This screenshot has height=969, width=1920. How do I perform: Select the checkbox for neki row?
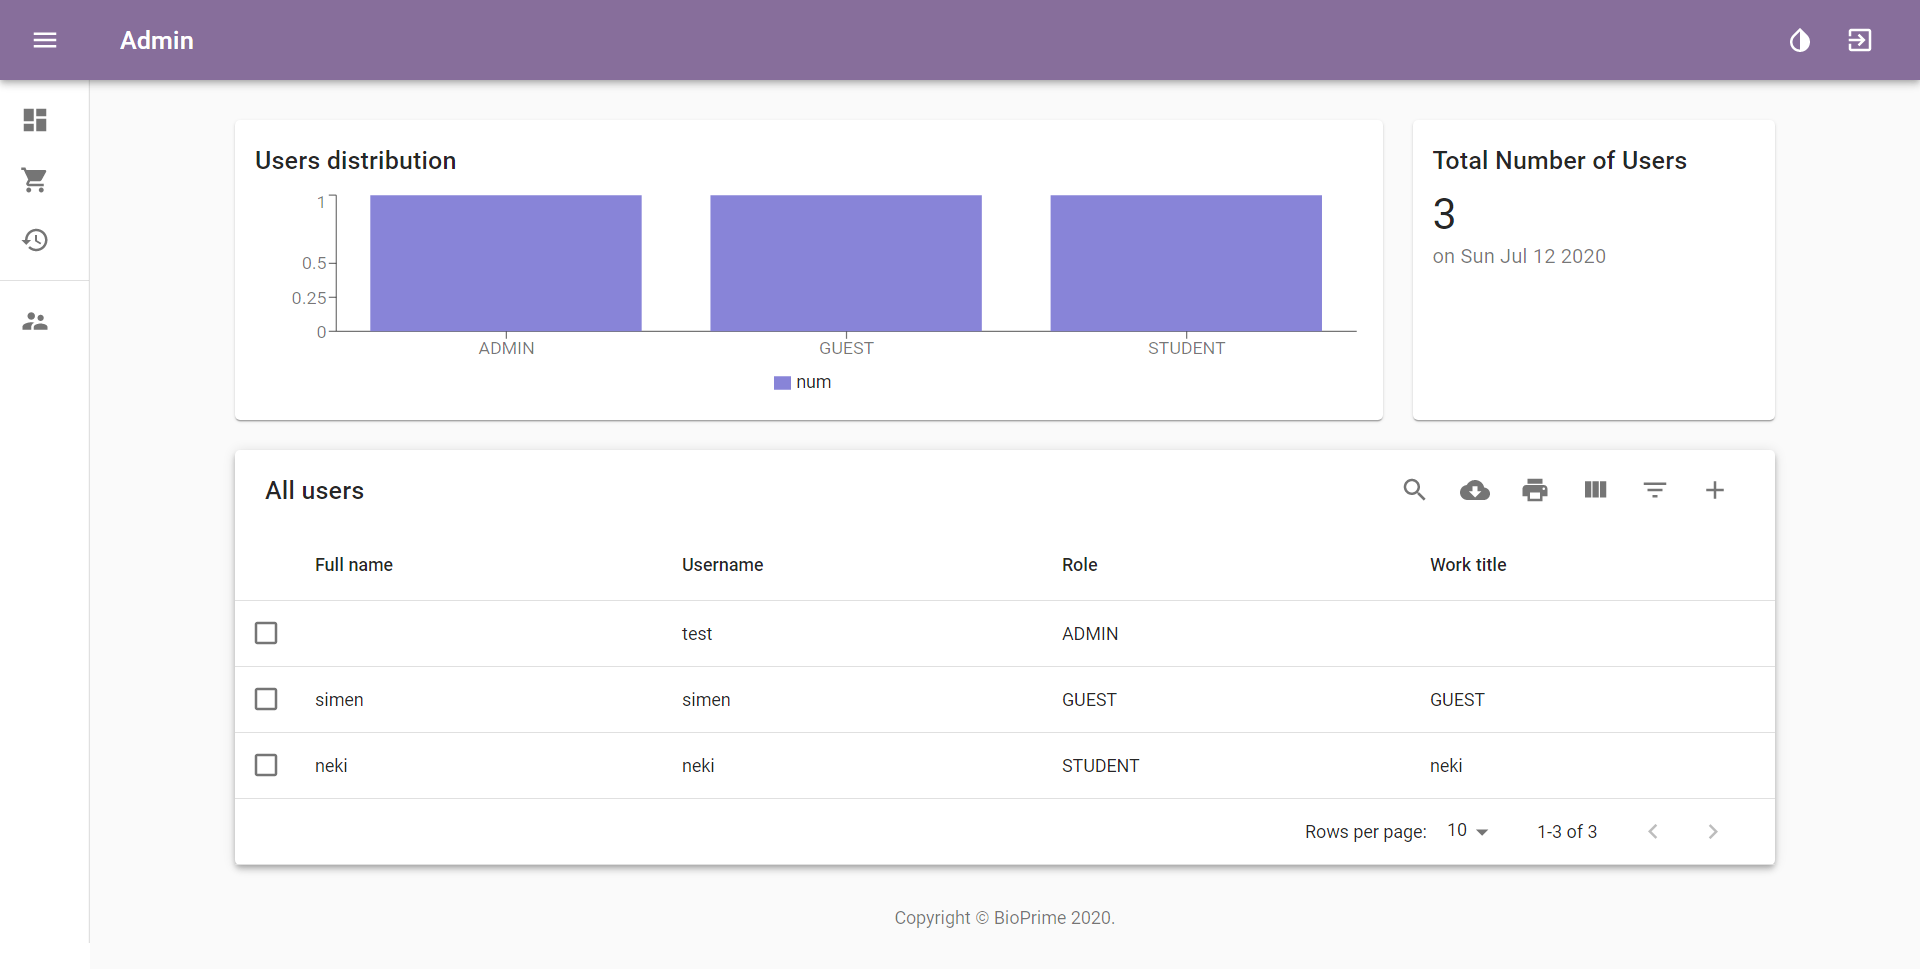tap(266, 765)
